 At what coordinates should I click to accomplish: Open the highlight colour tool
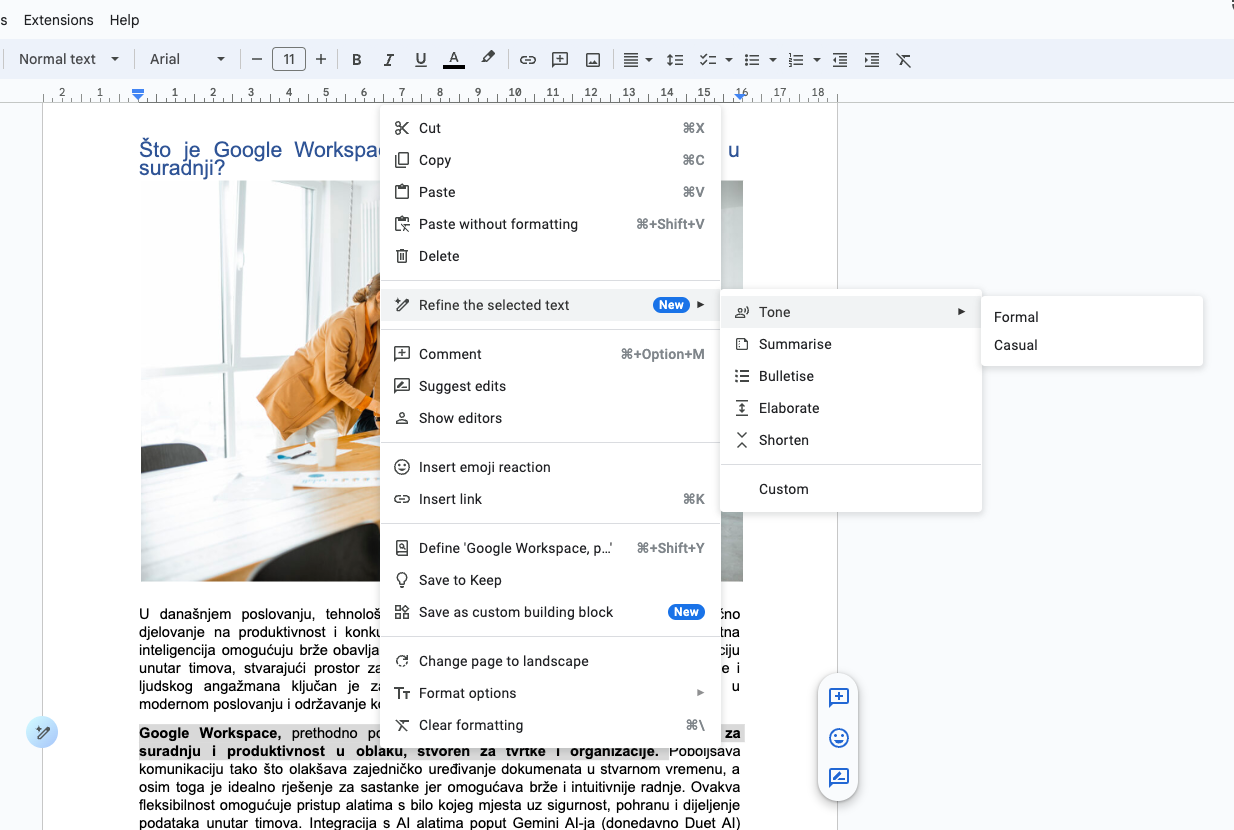[488, 60]
